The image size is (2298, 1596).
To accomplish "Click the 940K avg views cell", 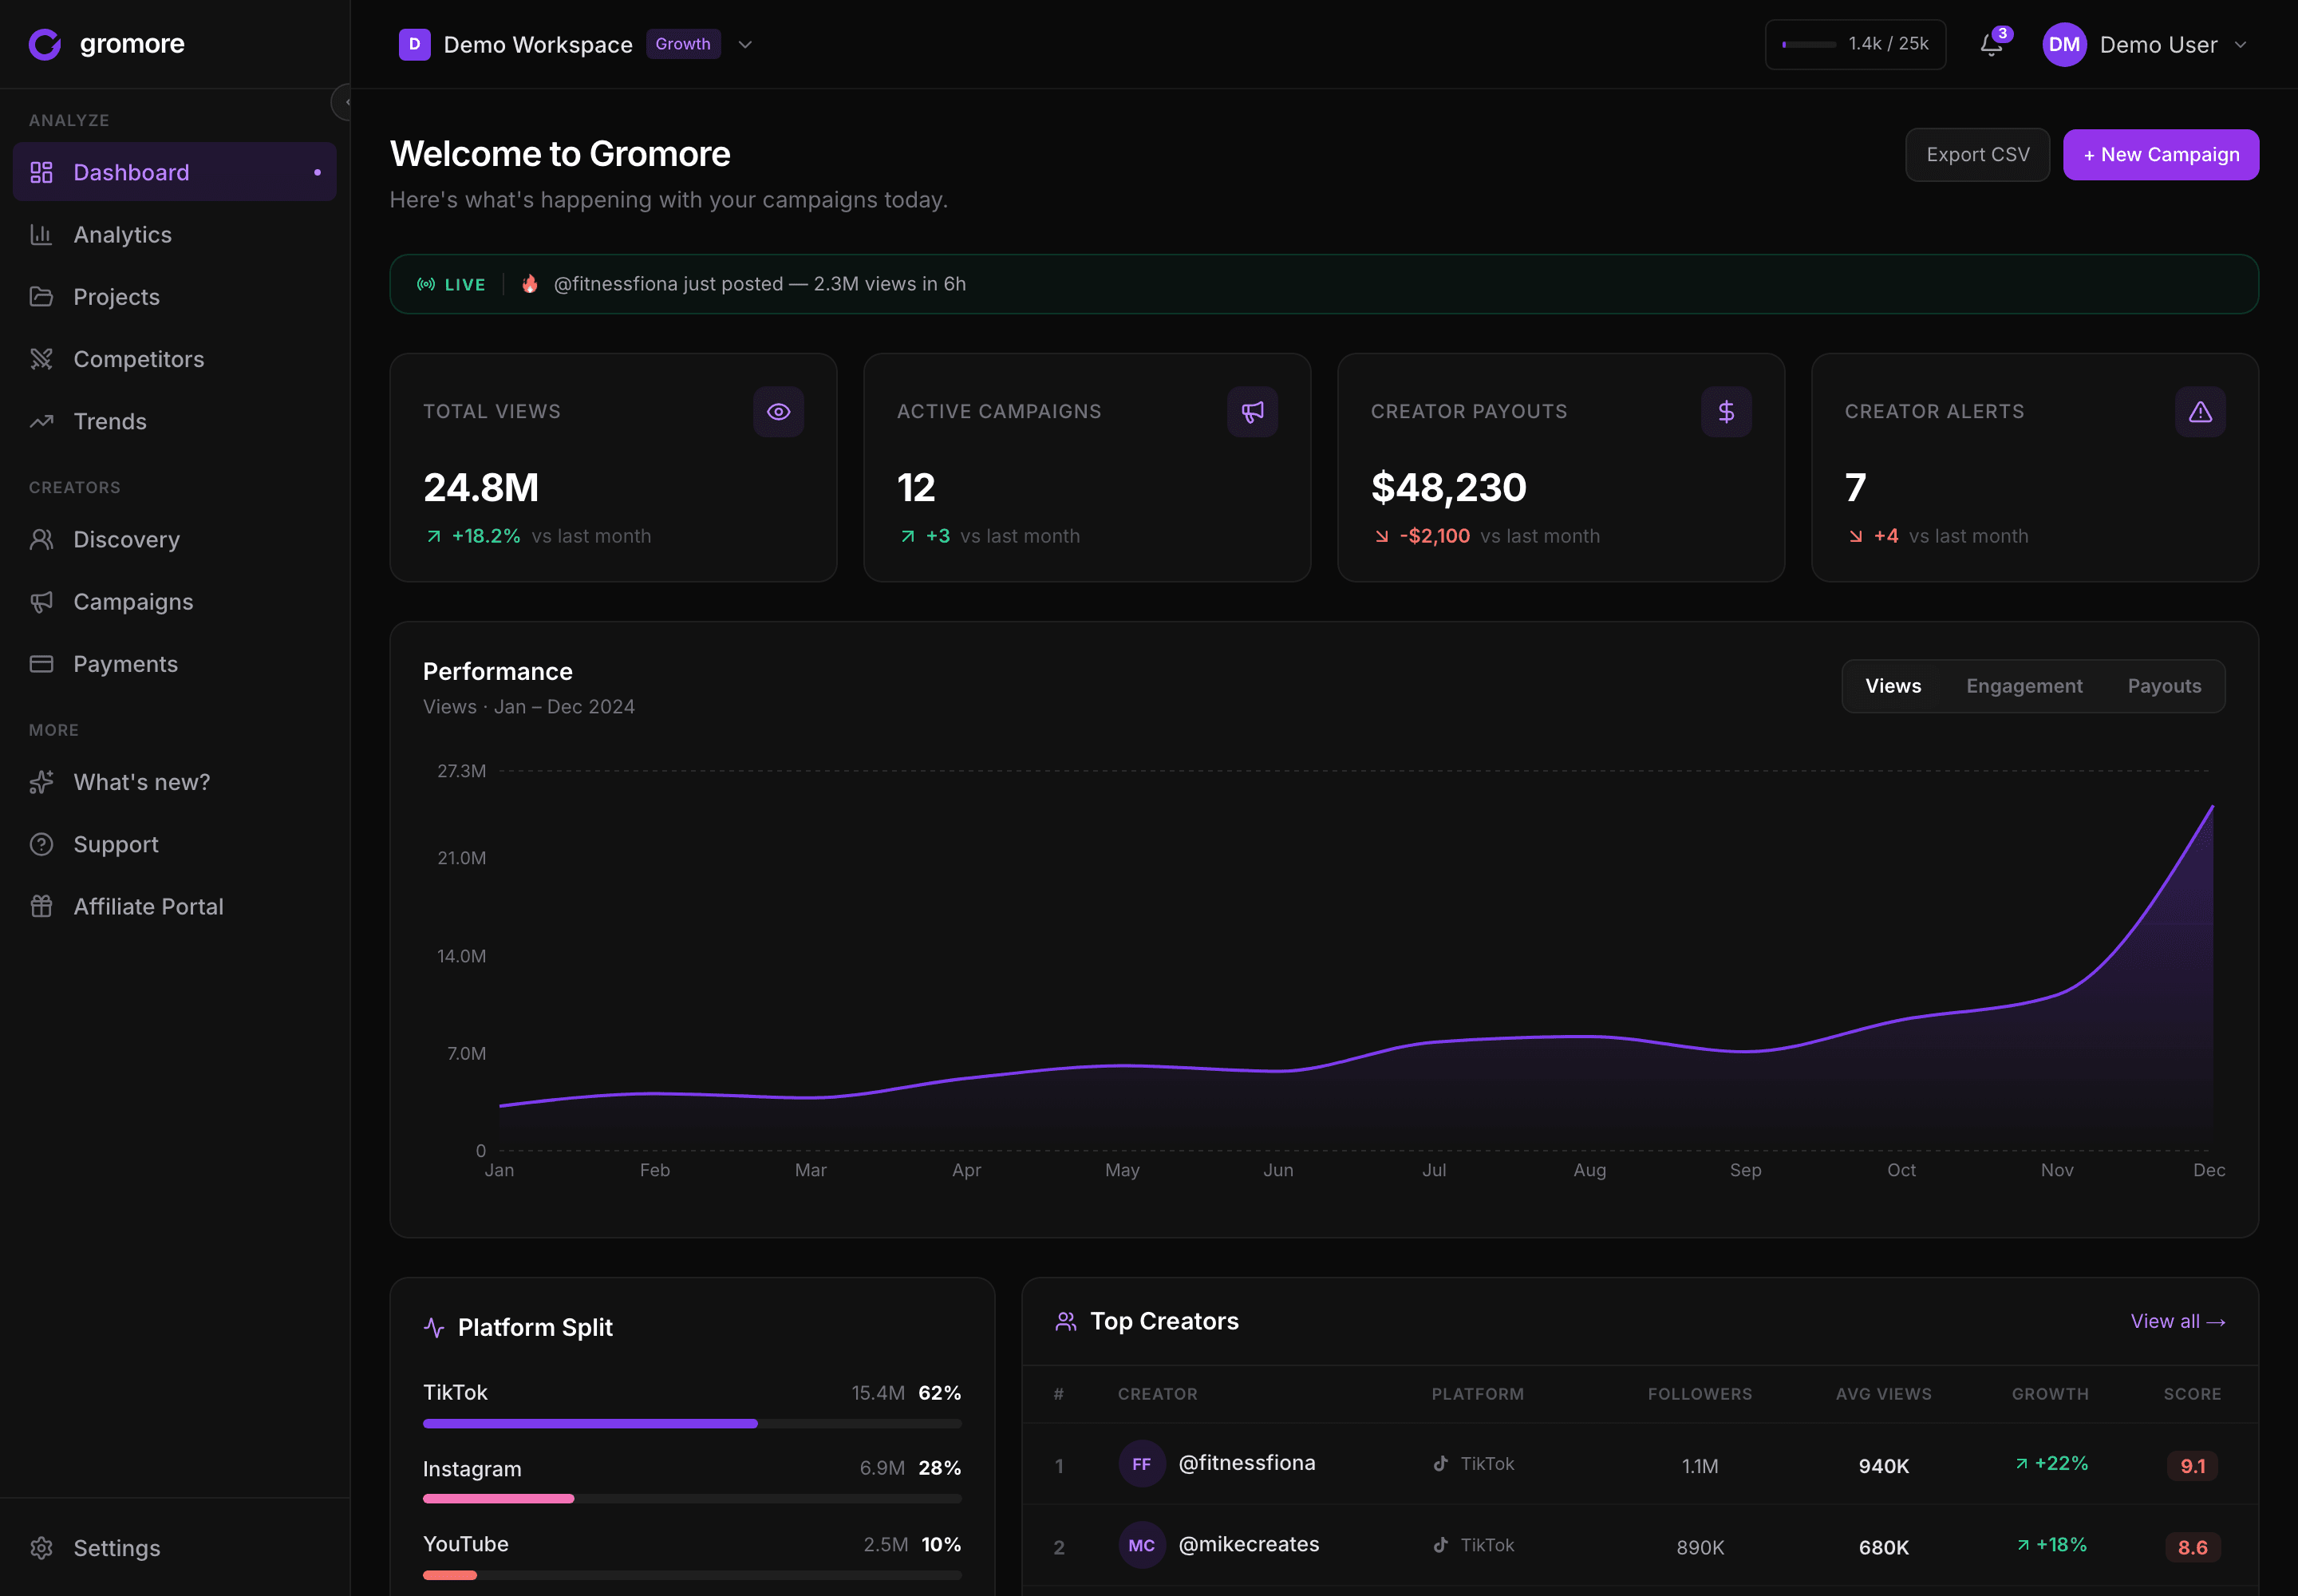I will pos(1883,1466).
